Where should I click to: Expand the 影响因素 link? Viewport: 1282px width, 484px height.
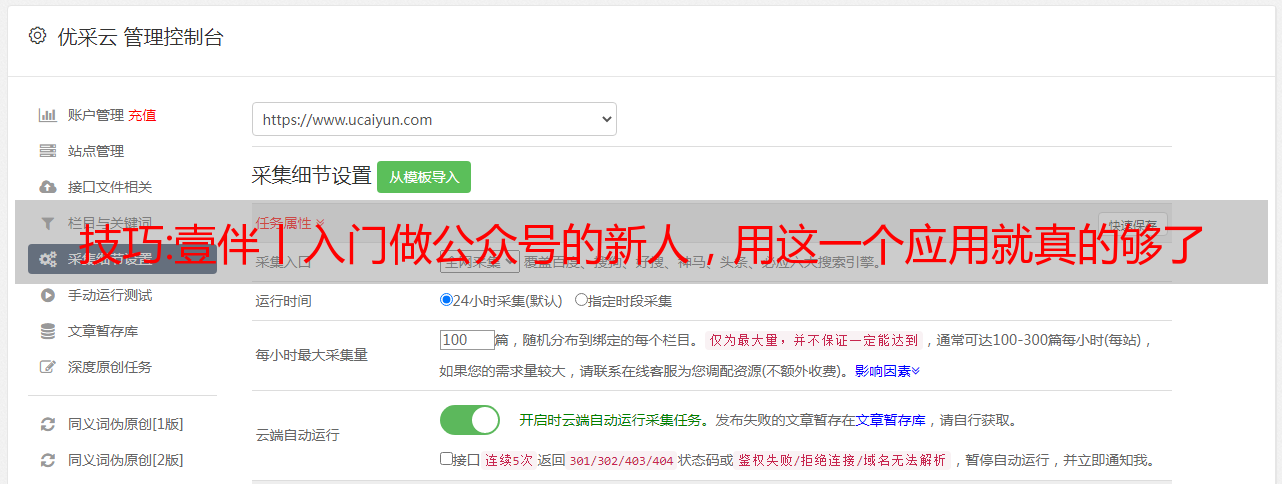(x=887, y=371)
